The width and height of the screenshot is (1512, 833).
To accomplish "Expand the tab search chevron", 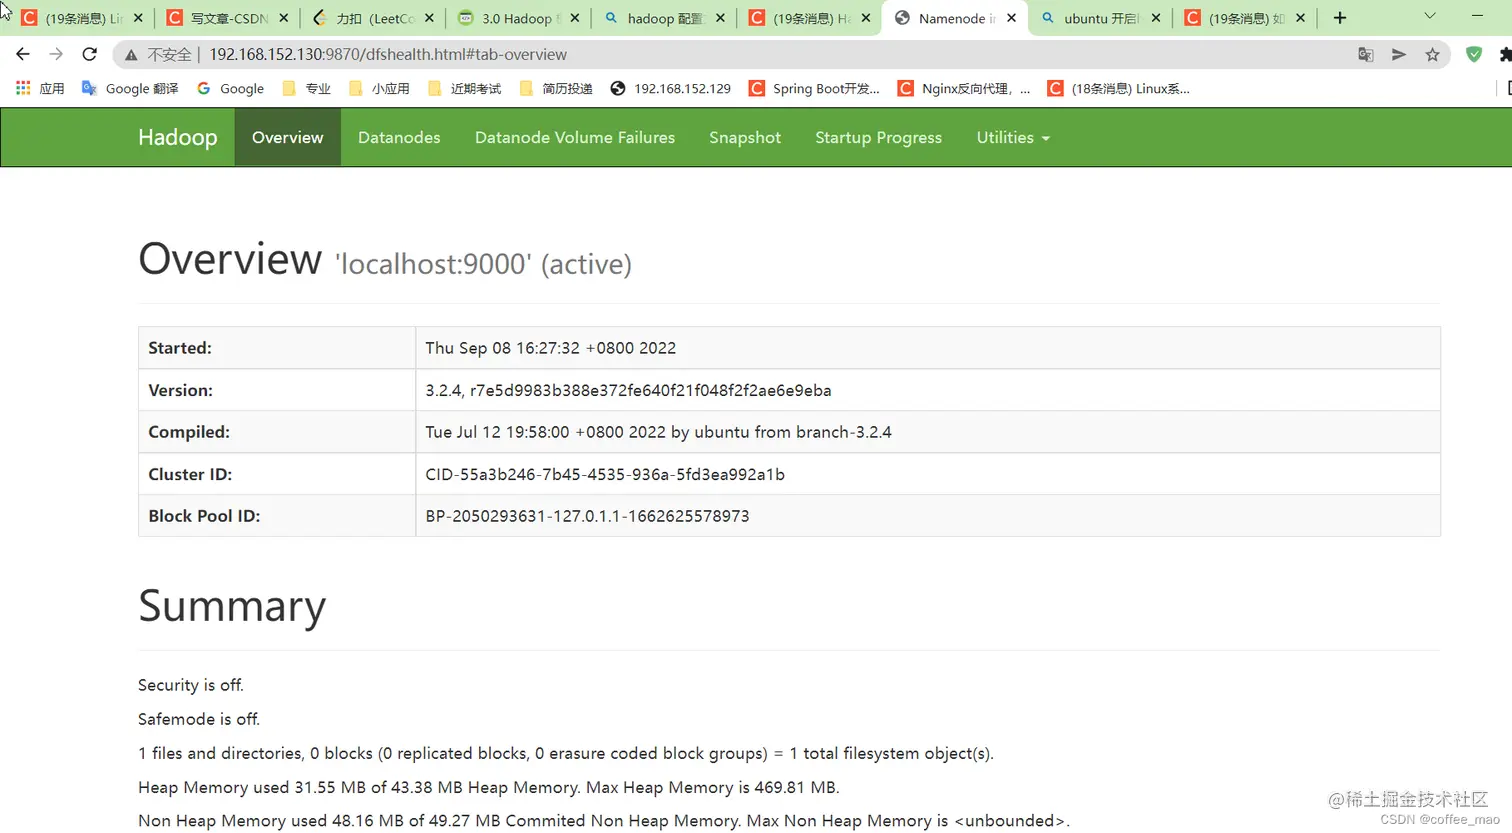I will click(1430, 16).
